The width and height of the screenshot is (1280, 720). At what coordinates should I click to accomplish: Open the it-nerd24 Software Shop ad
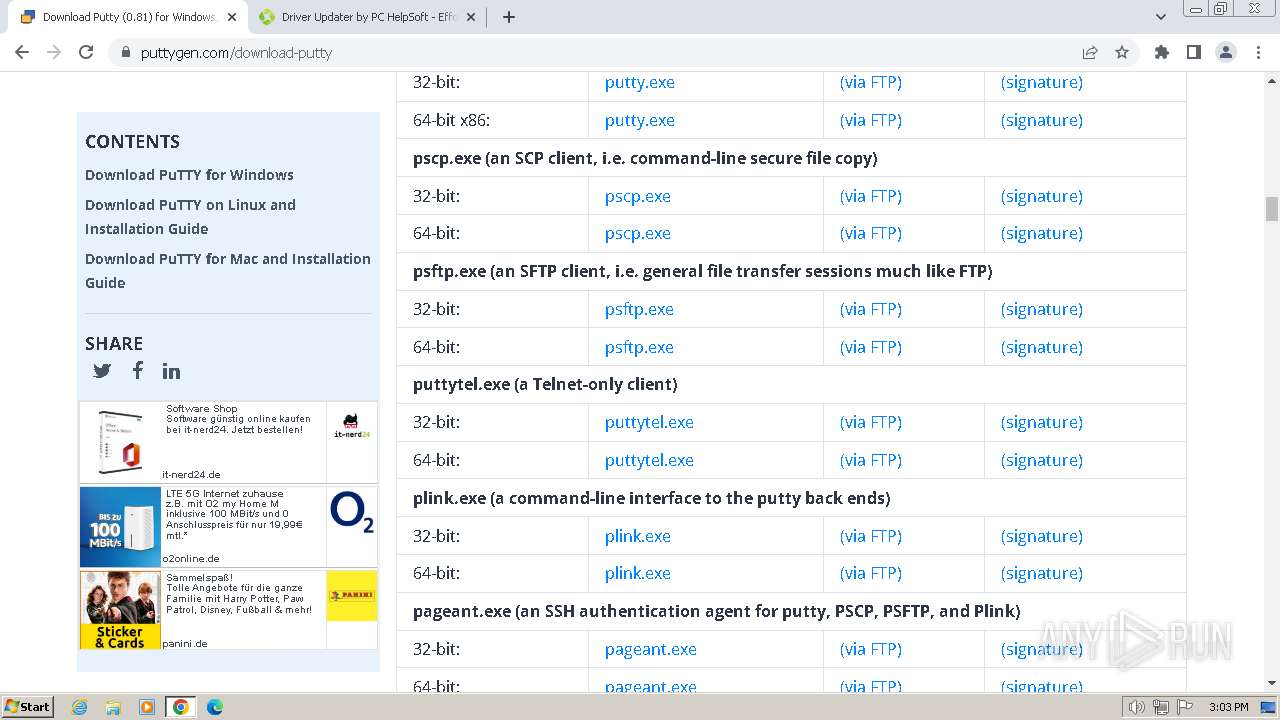pyautogui.click(x=228, y=443)
